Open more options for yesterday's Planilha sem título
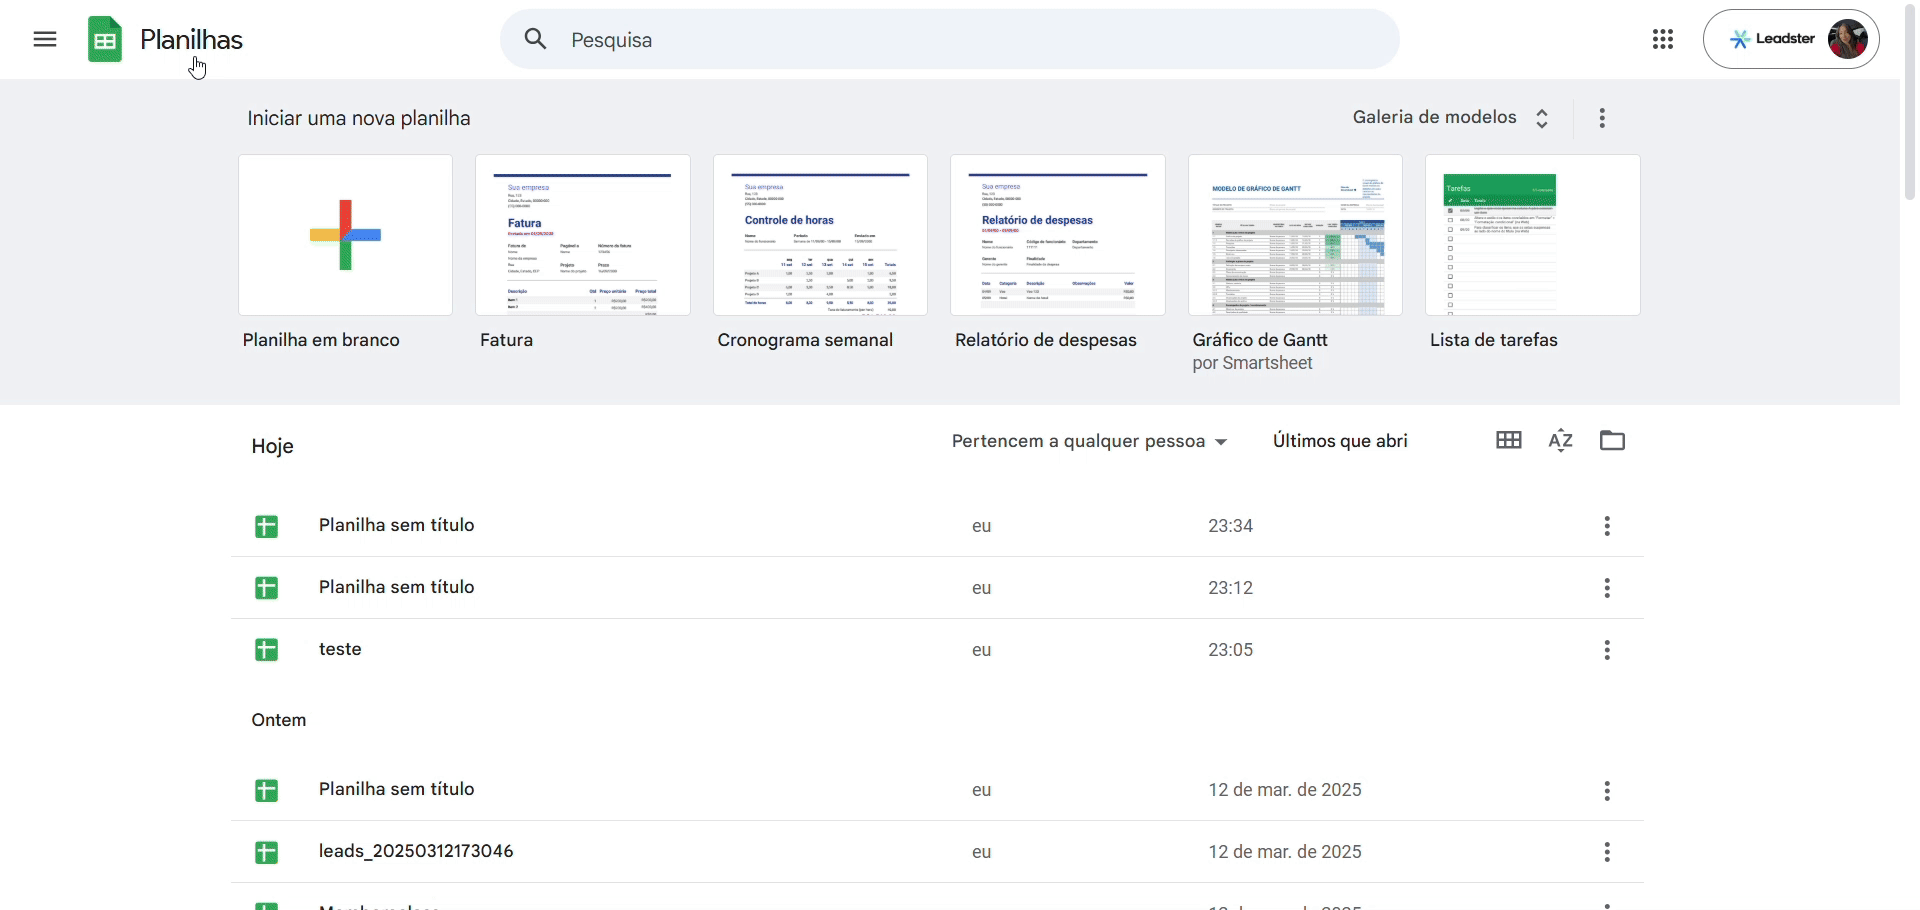The height and width of the screenshot is (910, 1920). point(1607,791)
